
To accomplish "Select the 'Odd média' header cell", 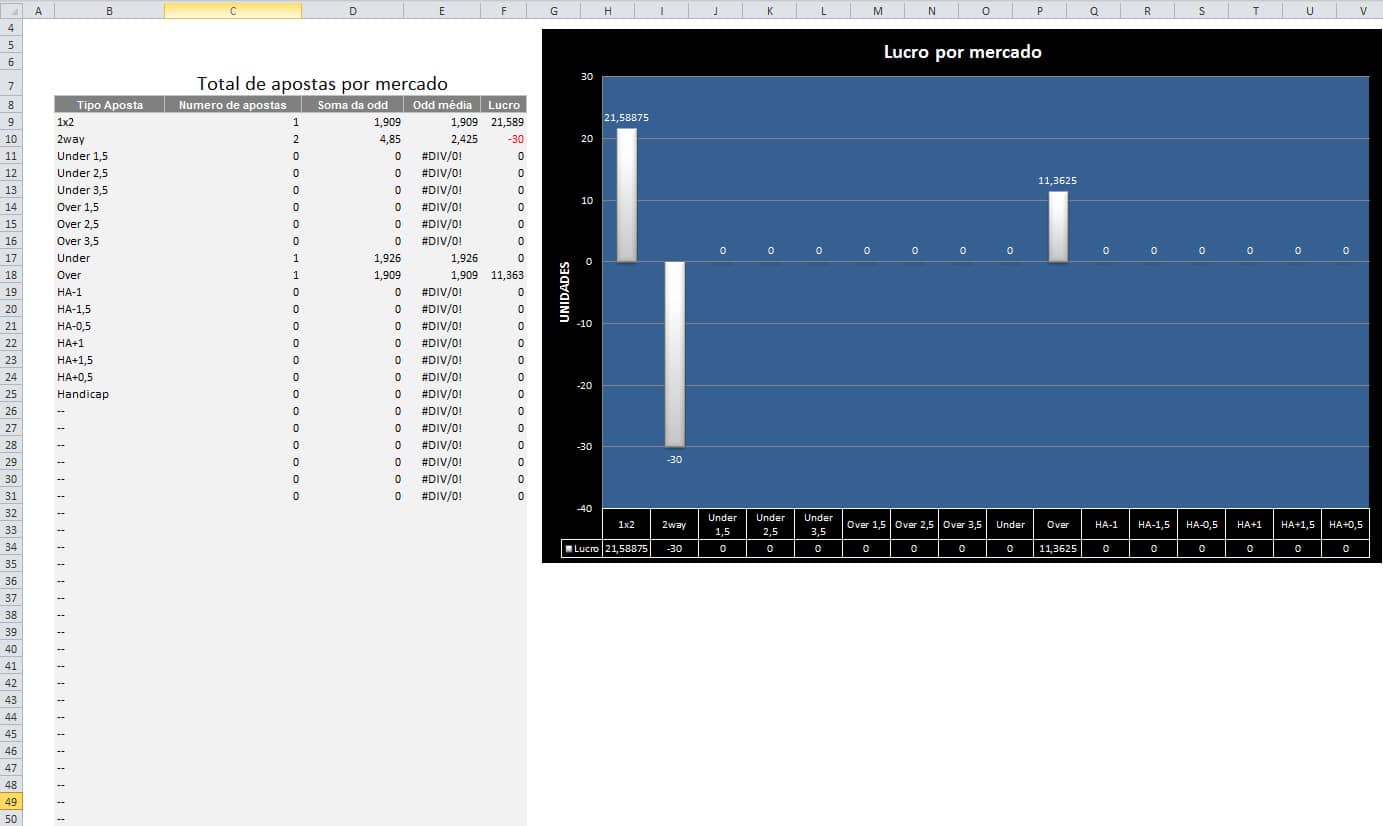I will (442, 105).
